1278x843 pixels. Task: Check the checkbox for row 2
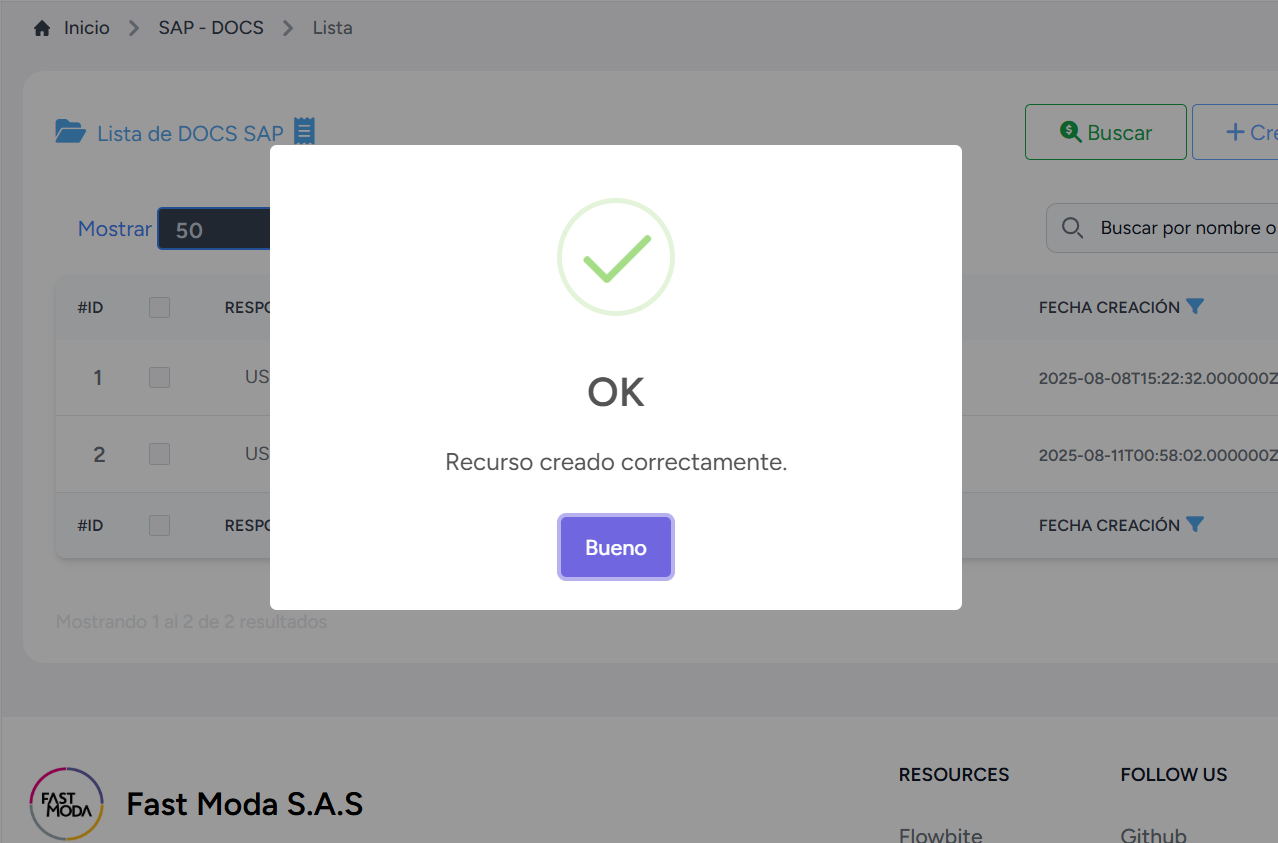click(159, 454)
